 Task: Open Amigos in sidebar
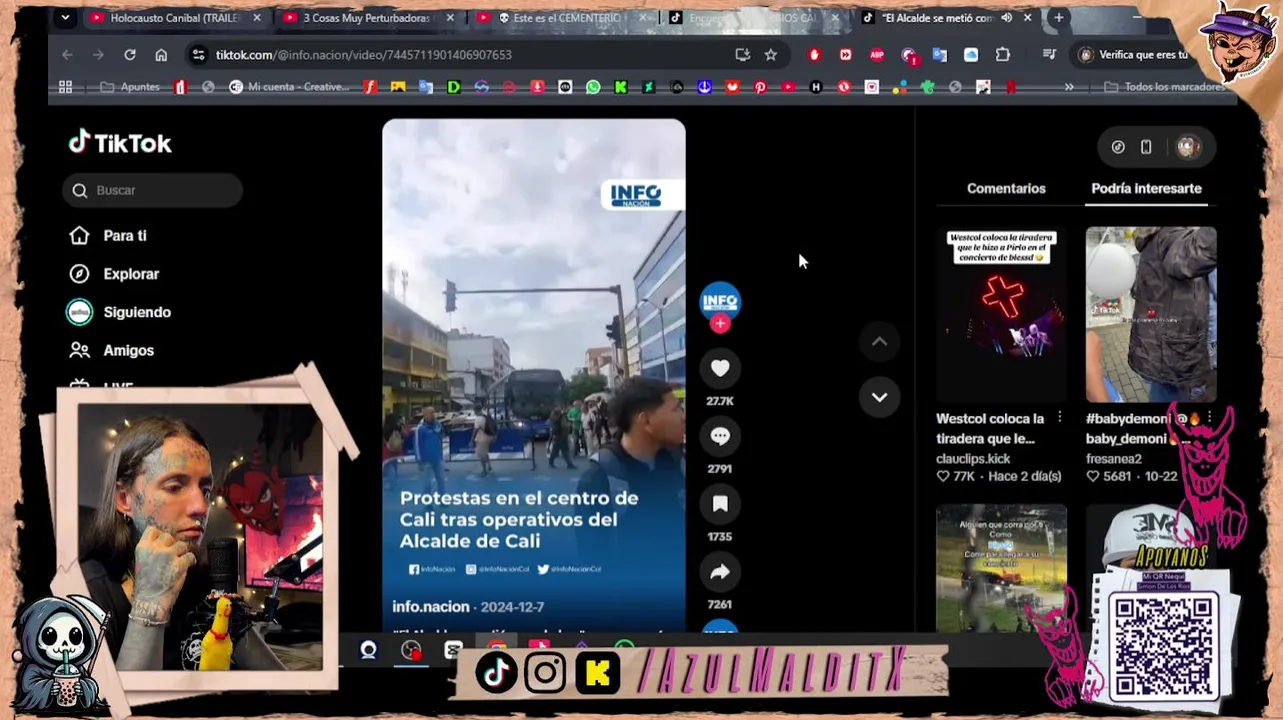111,350
